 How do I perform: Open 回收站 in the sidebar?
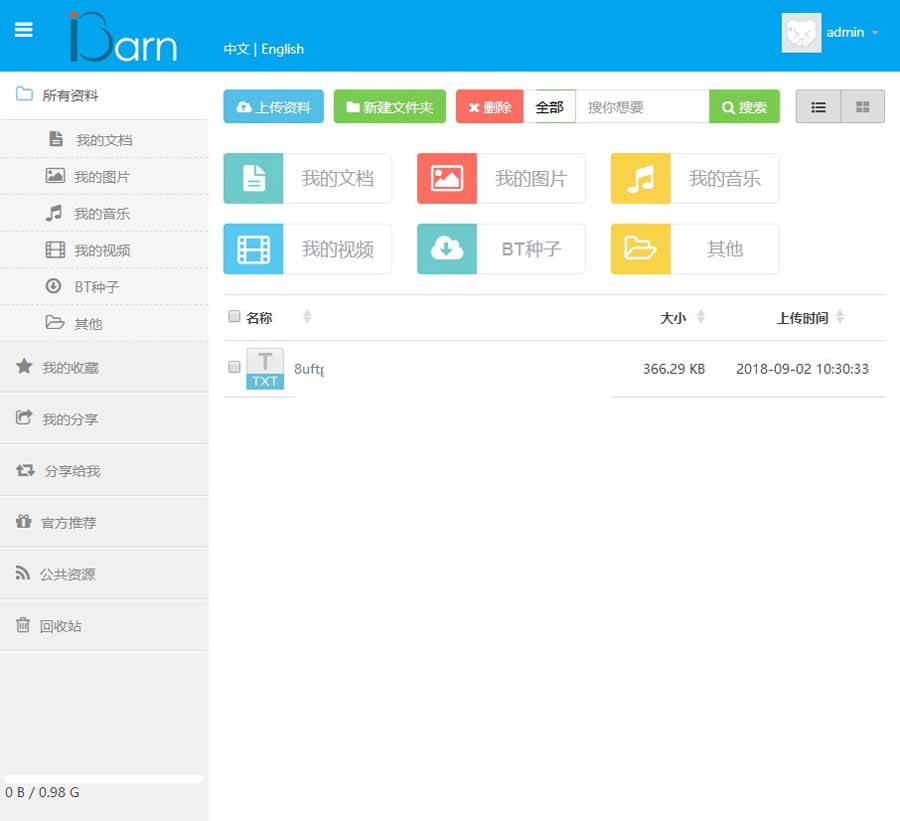(x=61, y=626)
